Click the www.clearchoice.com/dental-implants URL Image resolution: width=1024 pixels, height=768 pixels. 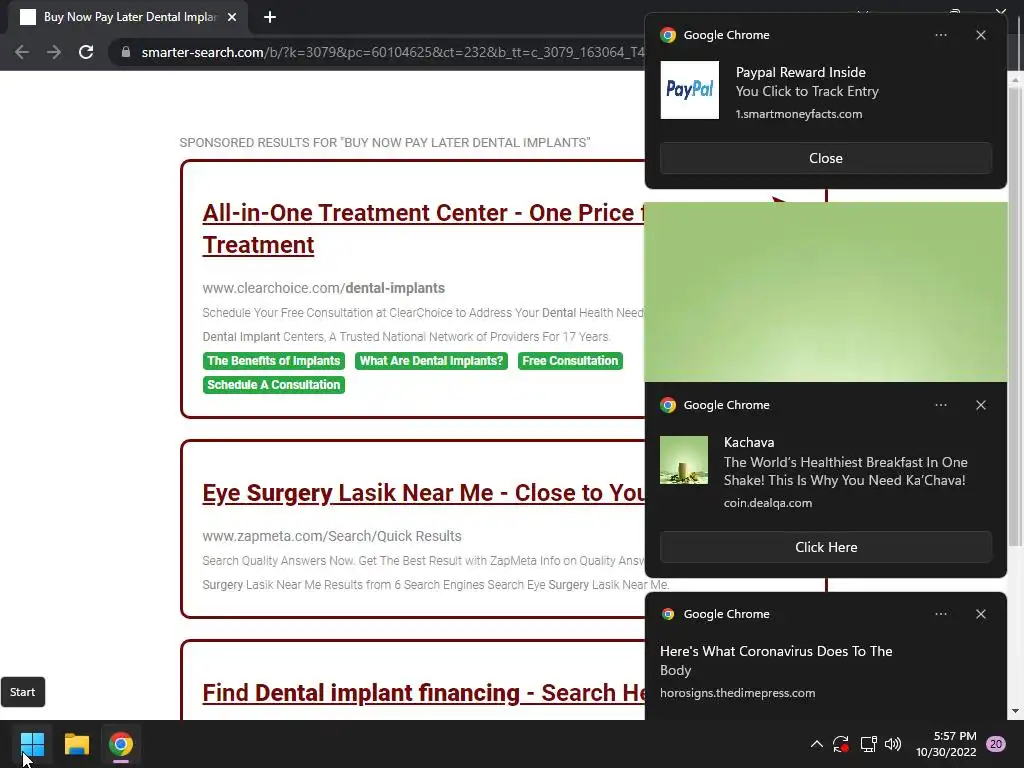323,288
